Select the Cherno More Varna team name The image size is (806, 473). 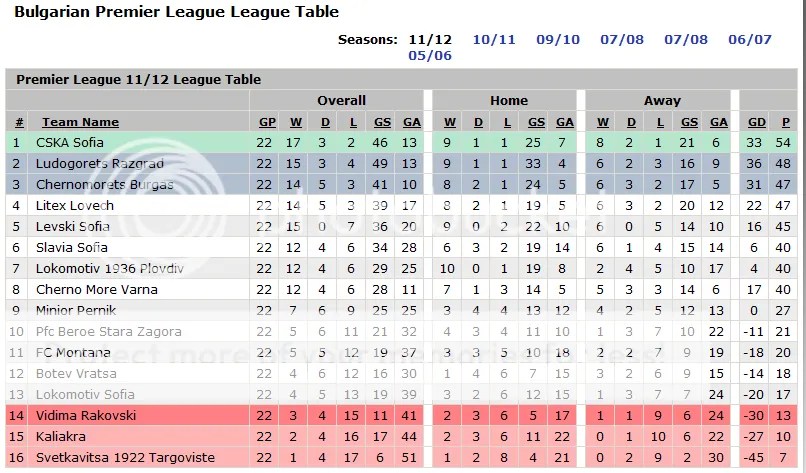[x=97, y=289]
